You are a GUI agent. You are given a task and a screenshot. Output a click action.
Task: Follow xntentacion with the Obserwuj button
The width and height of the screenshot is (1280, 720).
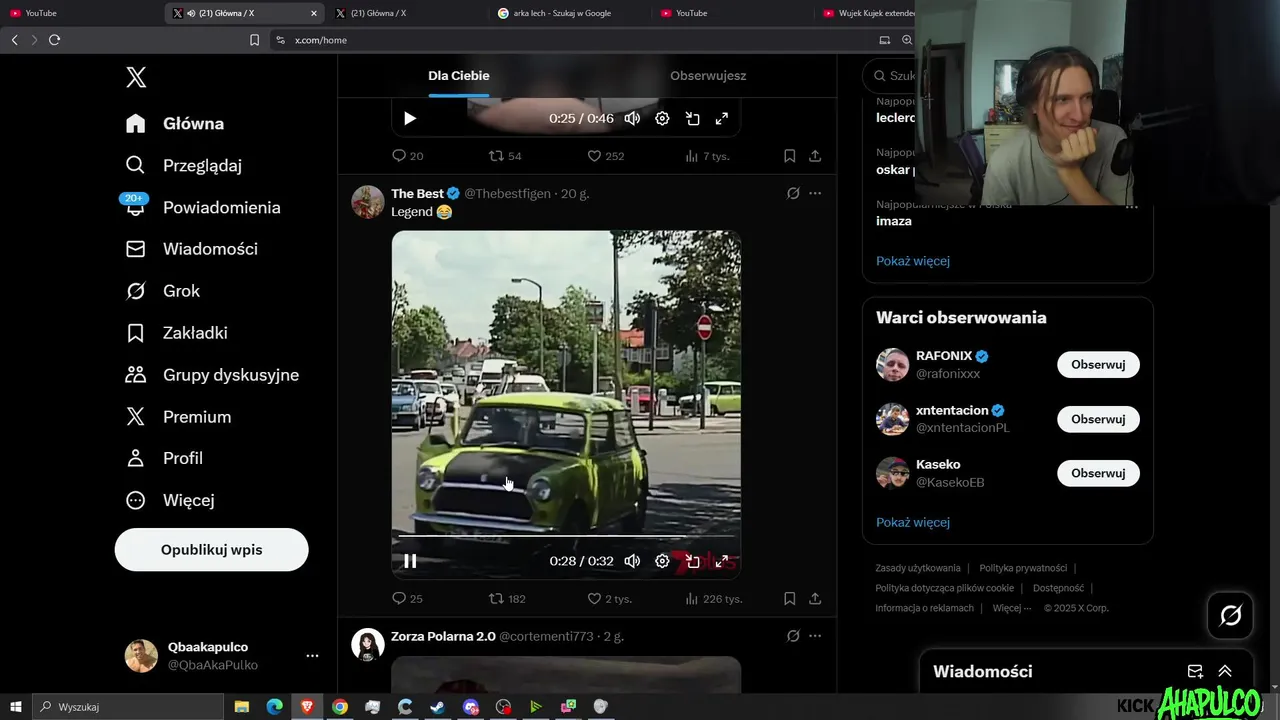(1098, 419)
